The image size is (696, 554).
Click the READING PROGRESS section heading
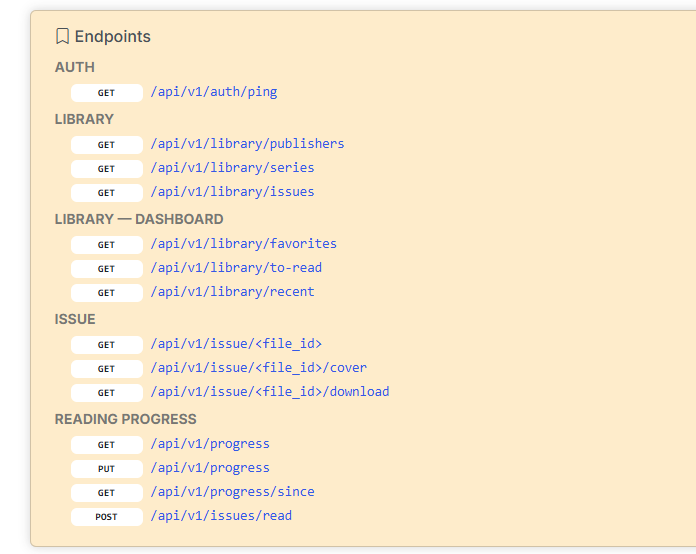126,419
